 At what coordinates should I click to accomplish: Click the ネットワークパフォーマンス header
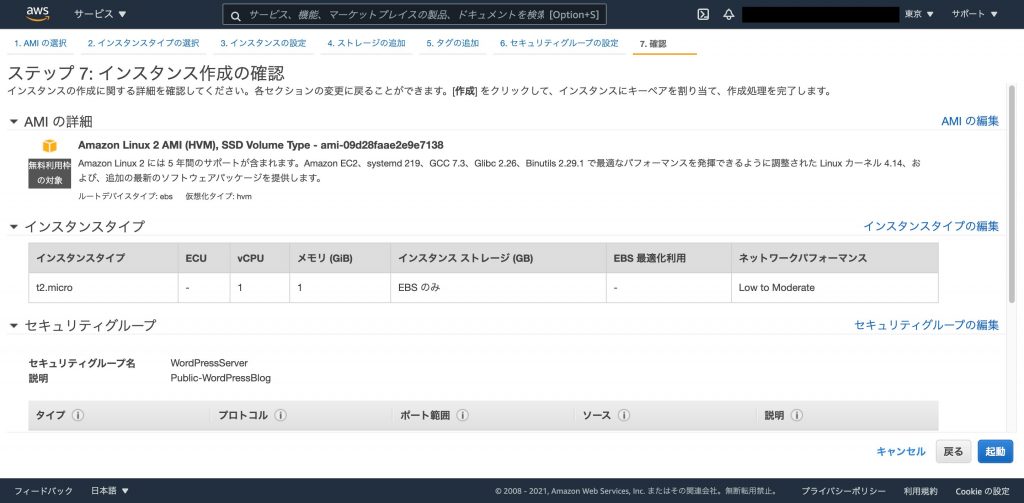tap(835, 258)
